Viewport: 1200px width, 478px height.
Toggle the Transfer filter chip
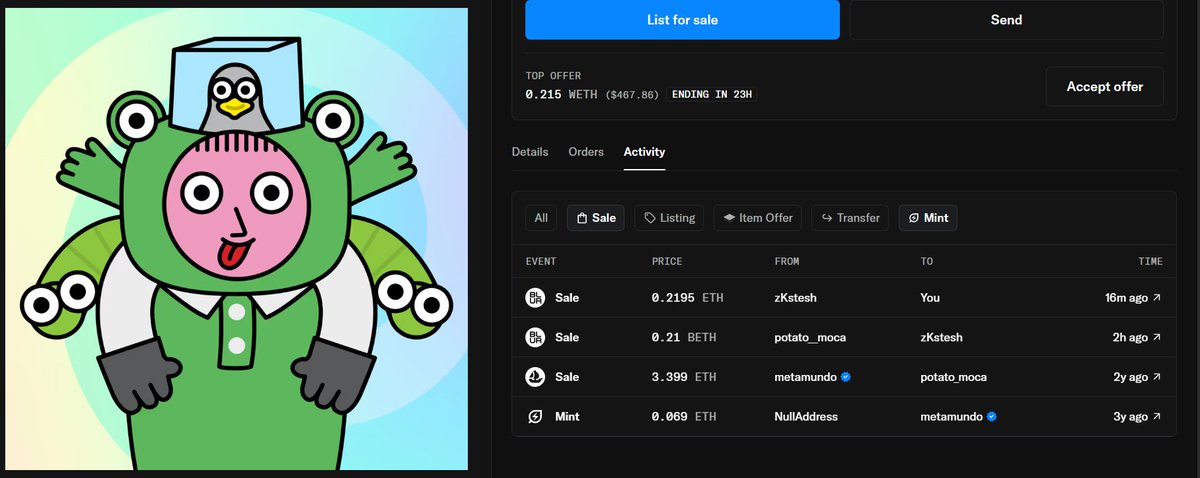(849, 218)
